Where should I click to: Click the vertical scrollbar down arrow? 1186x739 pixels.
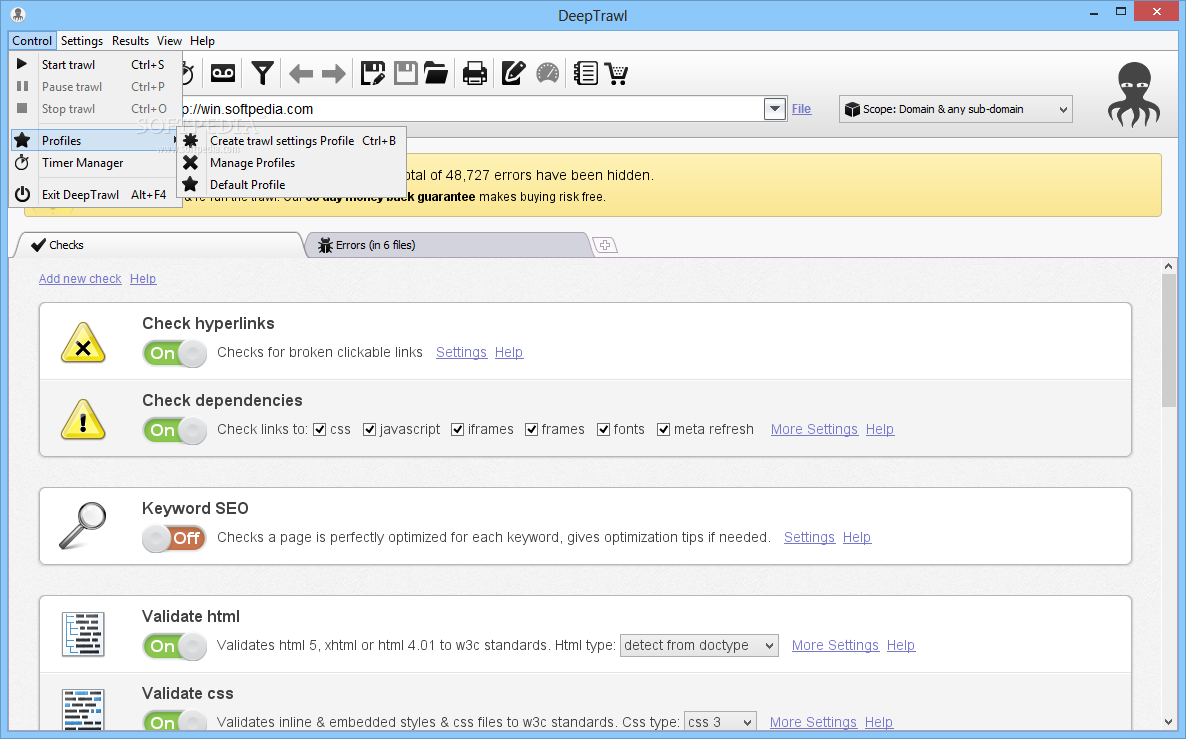(x=1169, y=722)
